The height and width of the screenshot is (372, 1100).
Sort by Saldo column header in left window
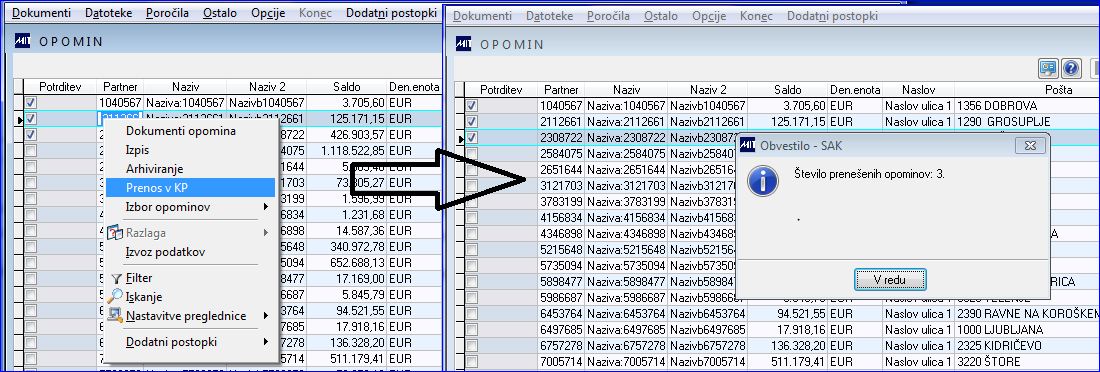(x=347, y=87)
